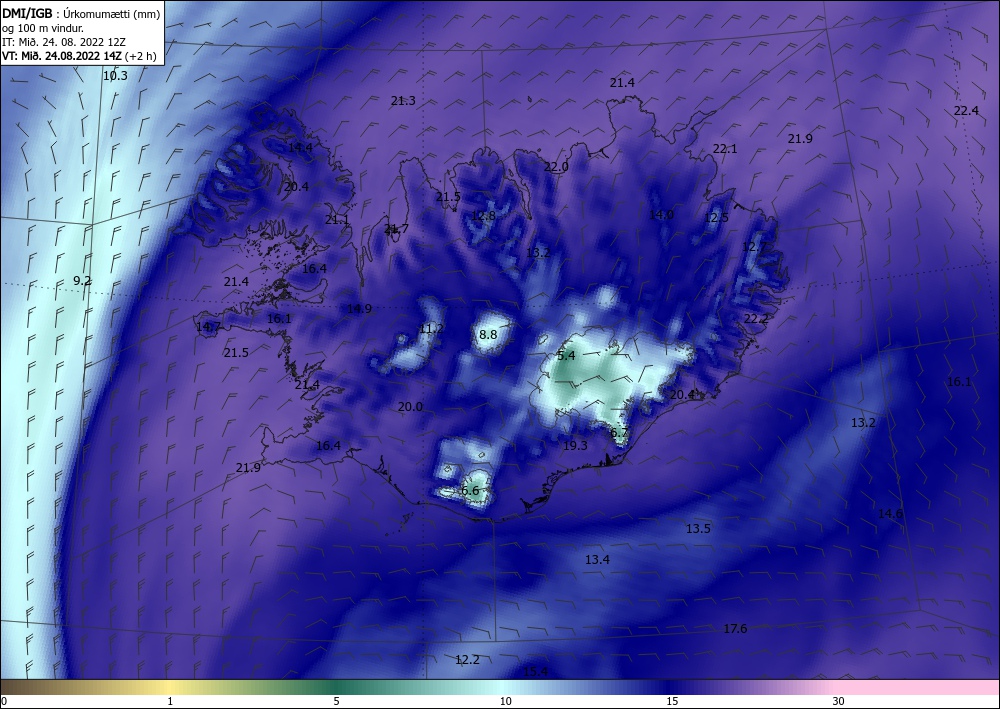Click the map value '21.7'
Image resolution: width=1000 pixels, height=709 pixels.
pyautogui.click(x=396, y=229)
